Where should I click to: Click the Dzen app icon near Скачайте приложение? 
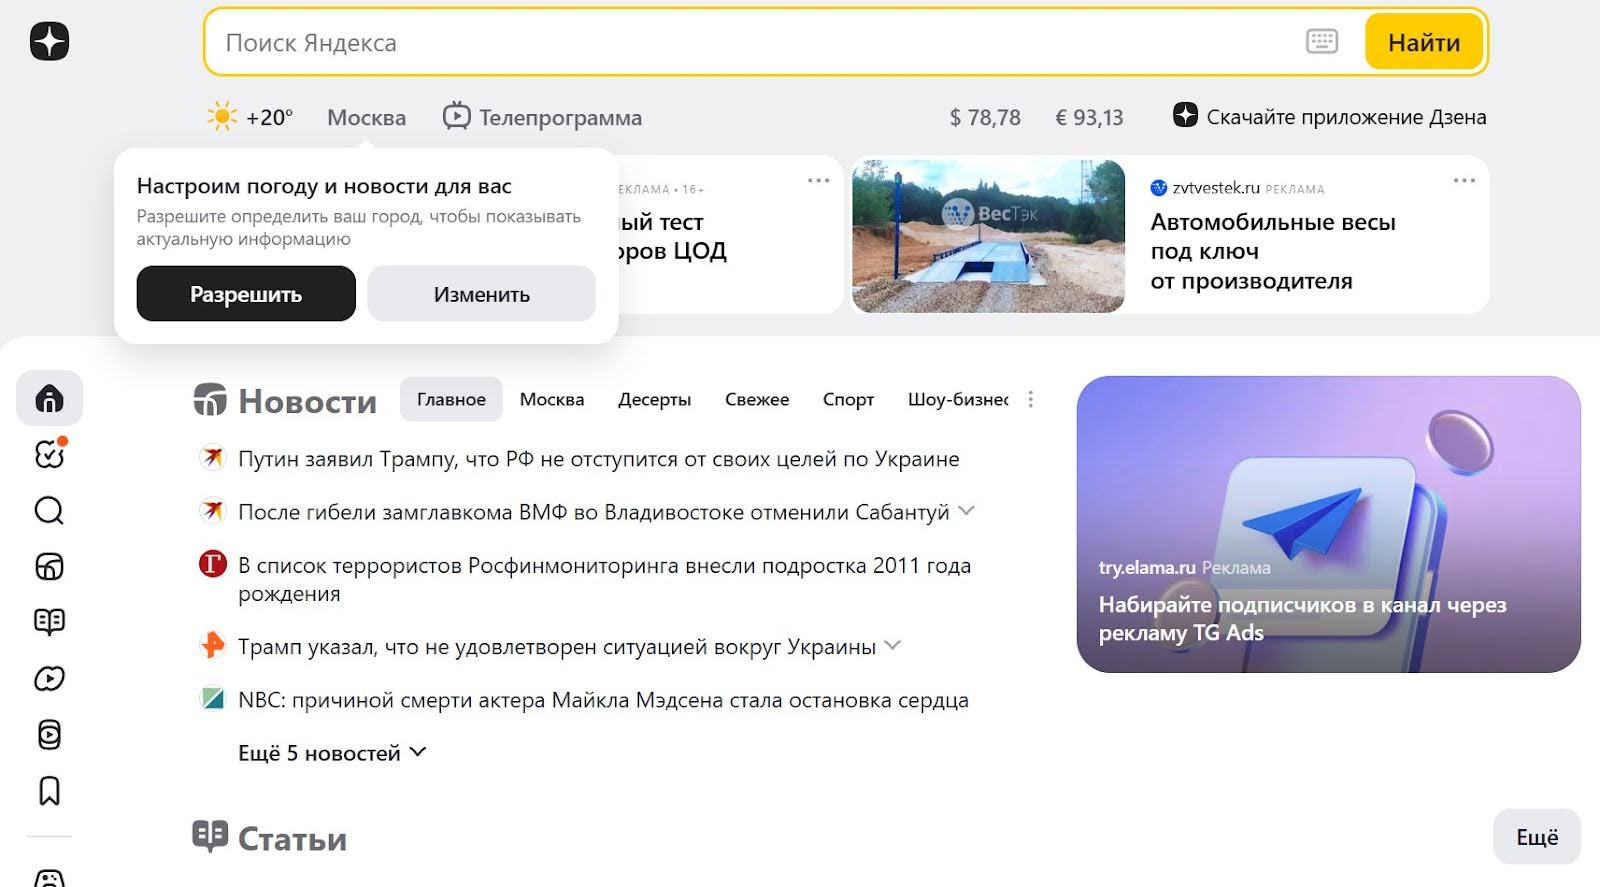click(x=1185, y=115)
